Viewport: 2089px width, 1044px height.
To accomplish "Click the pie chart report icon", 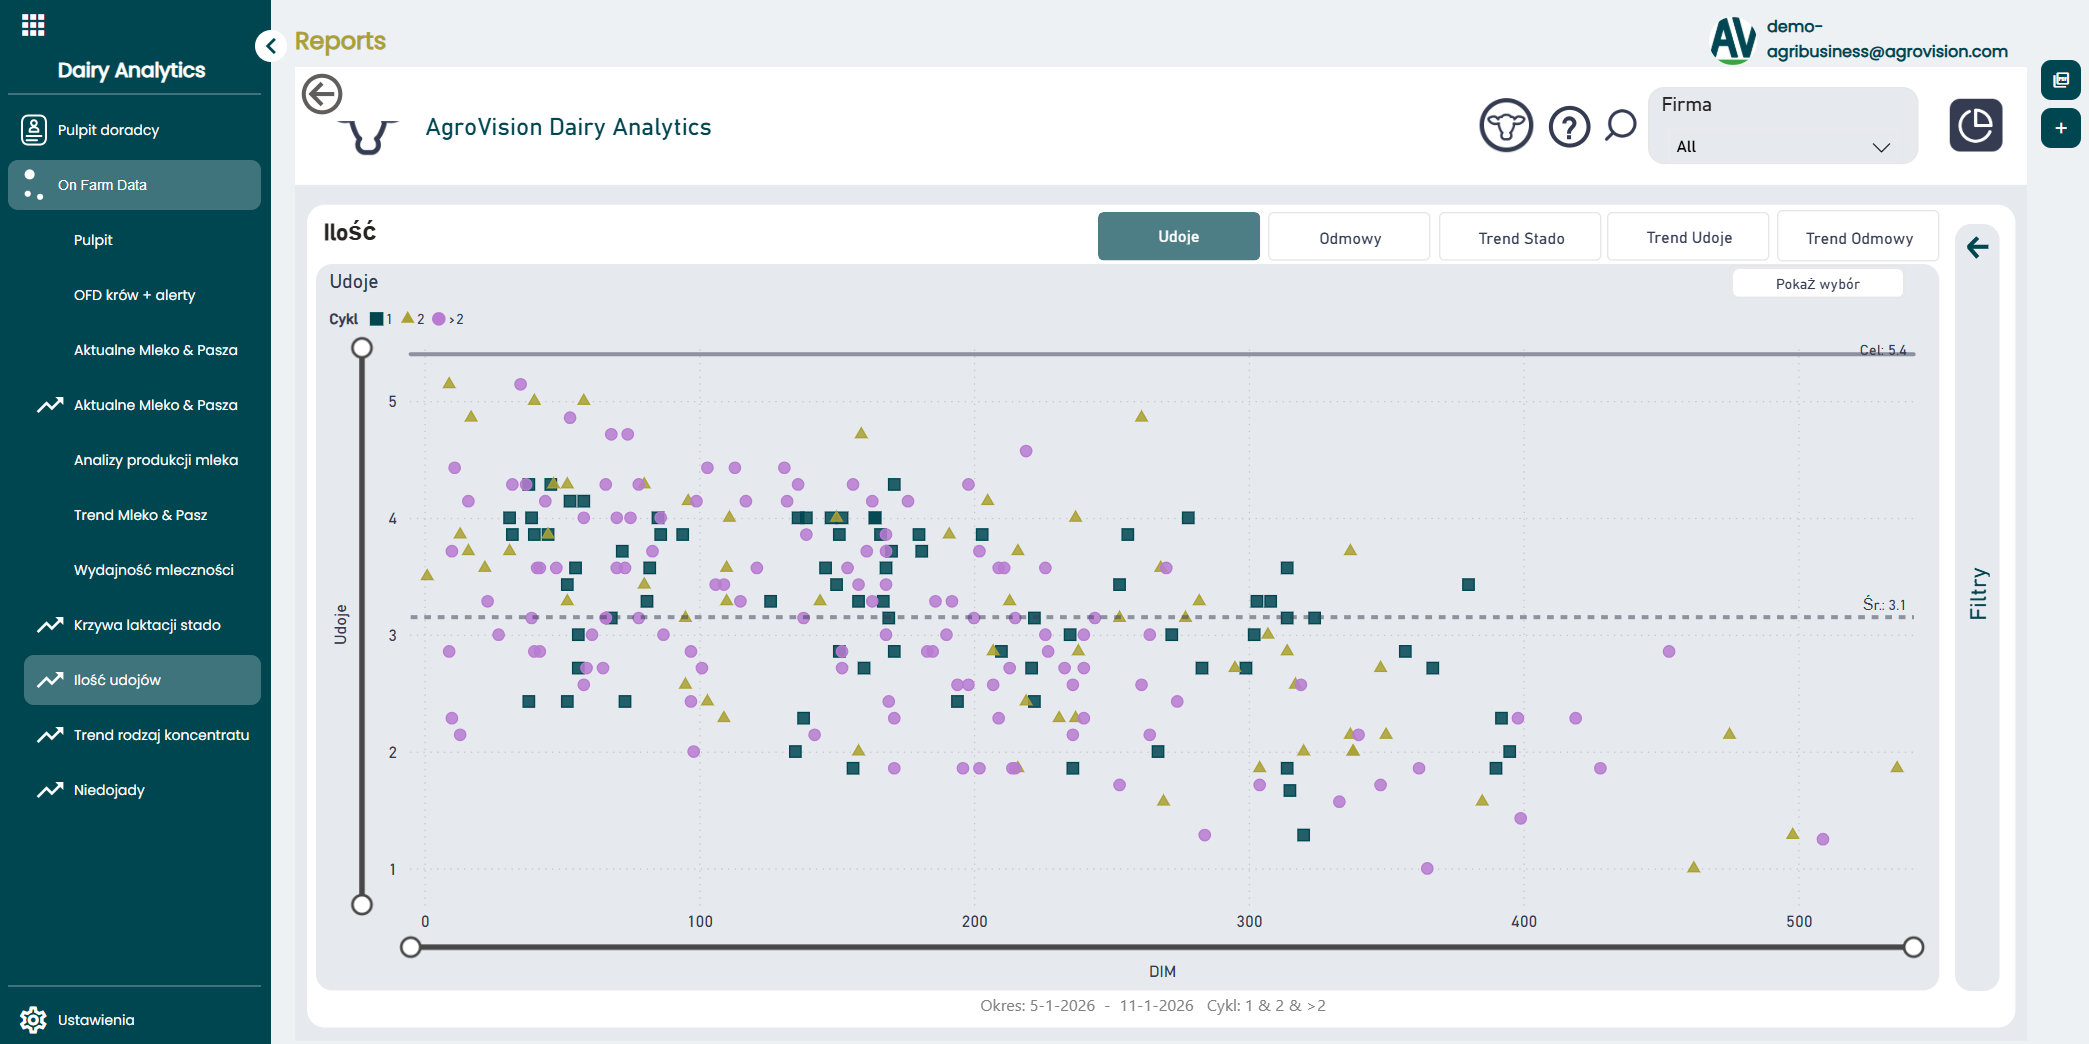I will [x=1975, y=126].
